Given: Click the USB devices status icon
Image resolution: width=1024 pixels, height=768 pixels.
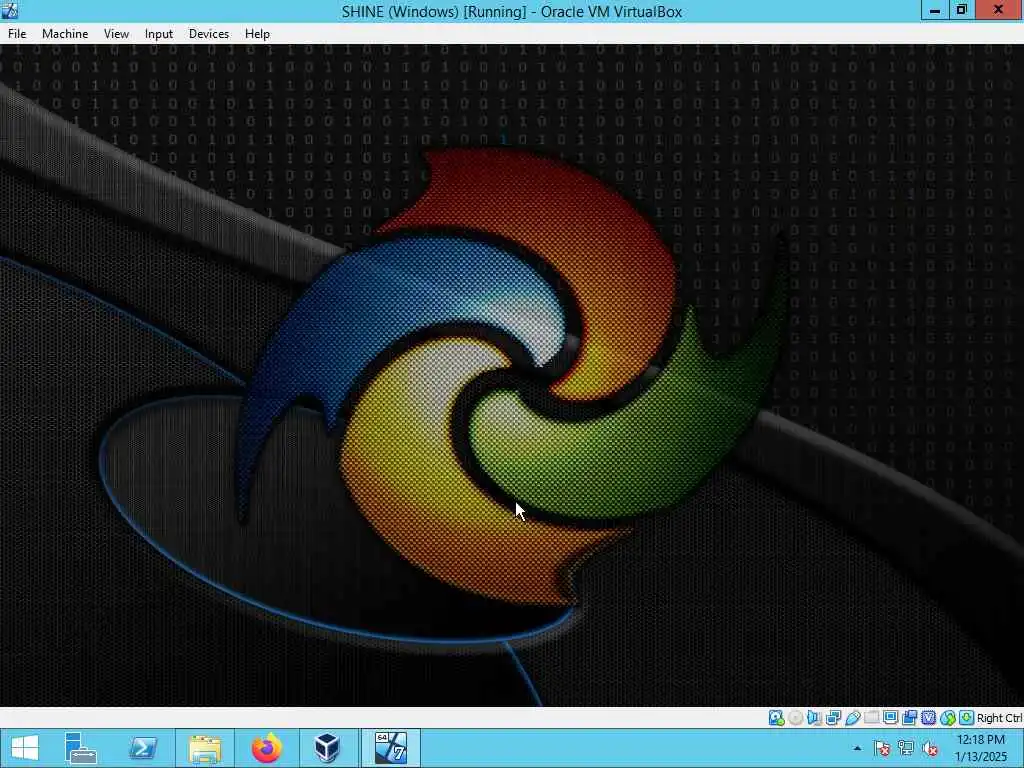Looking at the screenshot, I should click(852, 718).
